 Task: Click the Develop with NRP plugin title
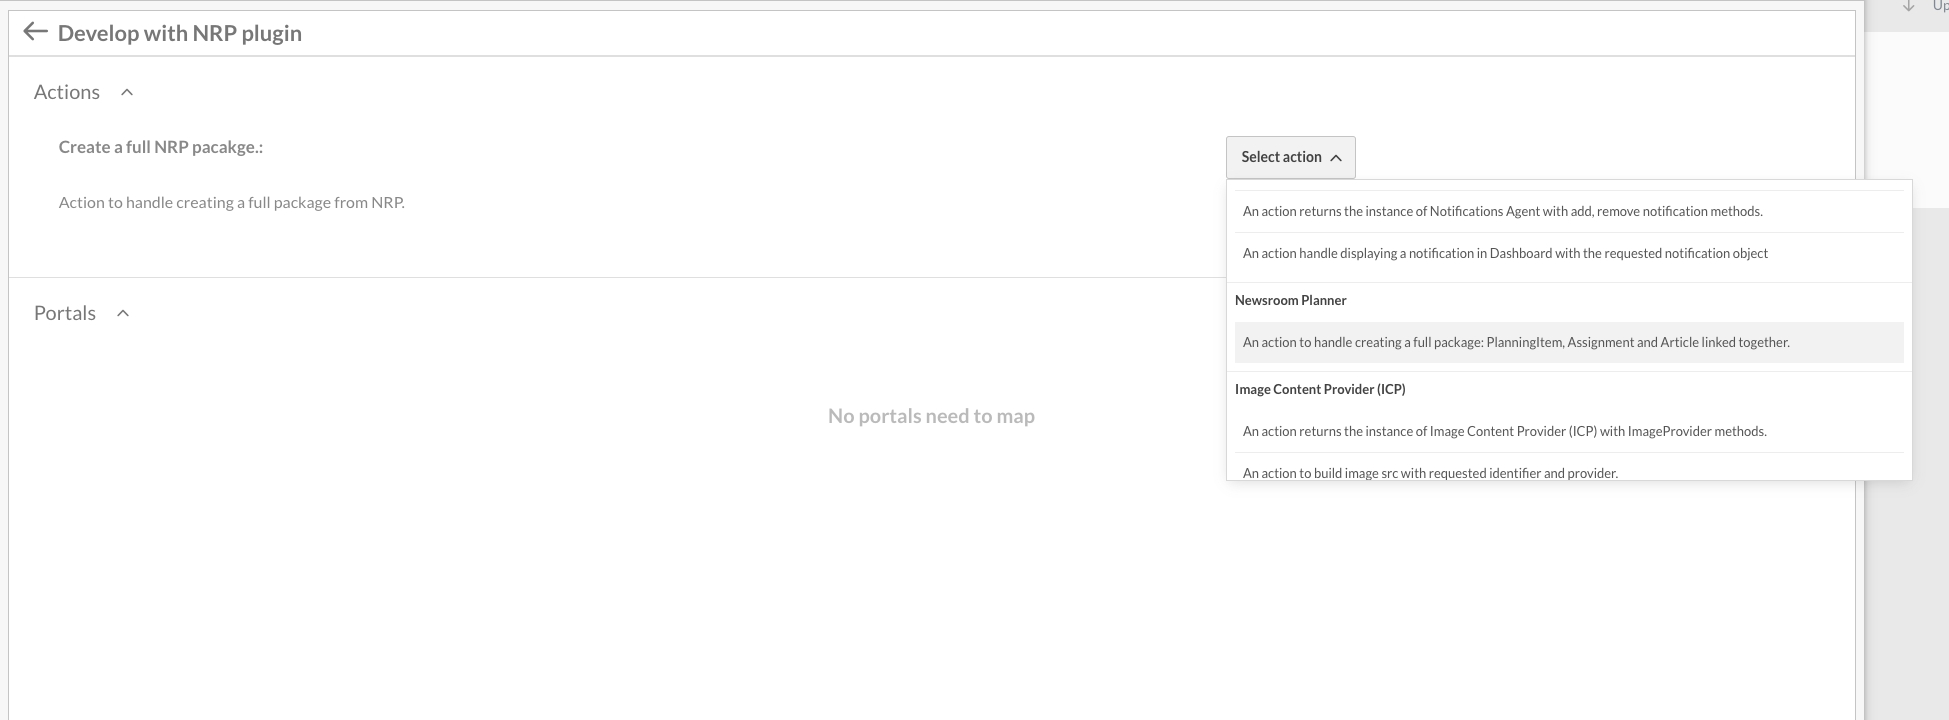180,33
